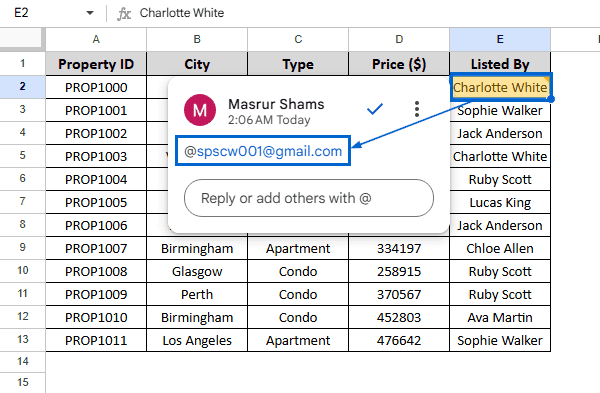Select the Ava Martin cell
This screenshot has width=600, height=393.
(x=500, y=317)
